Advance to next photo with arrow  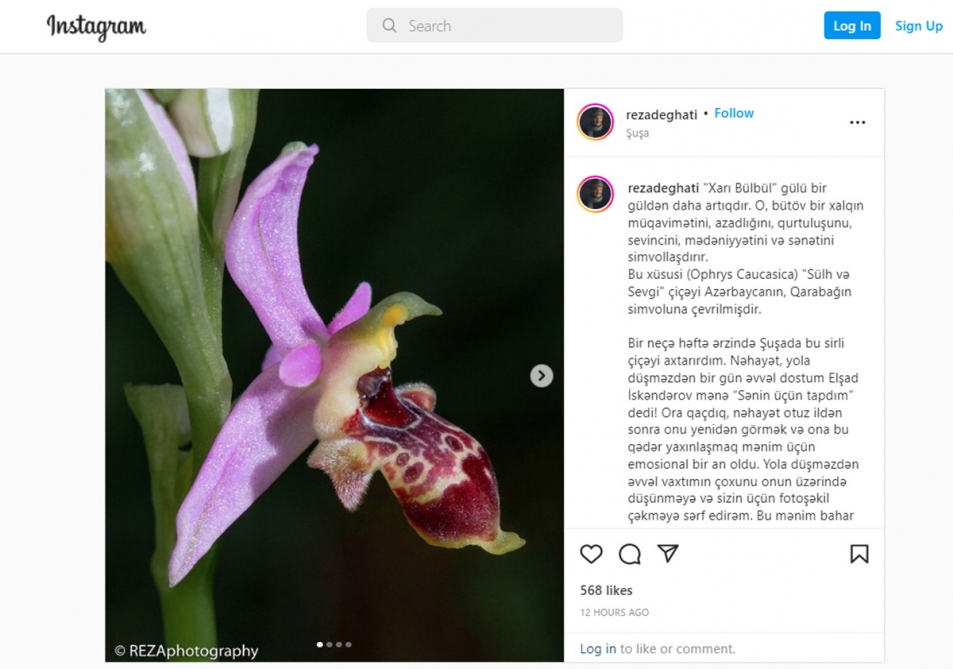coord(541,376)
